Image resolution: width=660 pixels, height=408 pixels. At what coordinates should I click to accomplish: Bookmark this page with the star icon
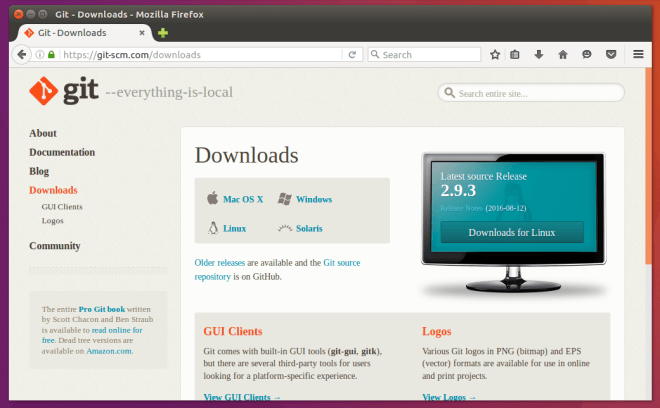pos(495,55)
